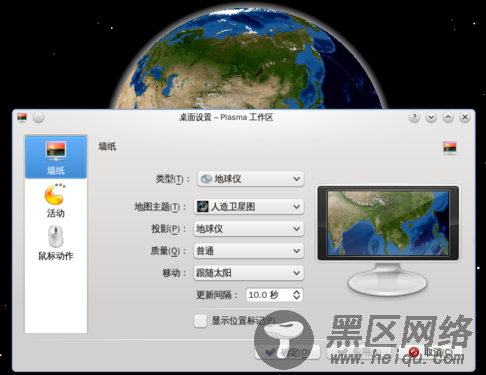Click the 更新间隔 label
The height and width of the screenshot is (375, 486).
217,295
